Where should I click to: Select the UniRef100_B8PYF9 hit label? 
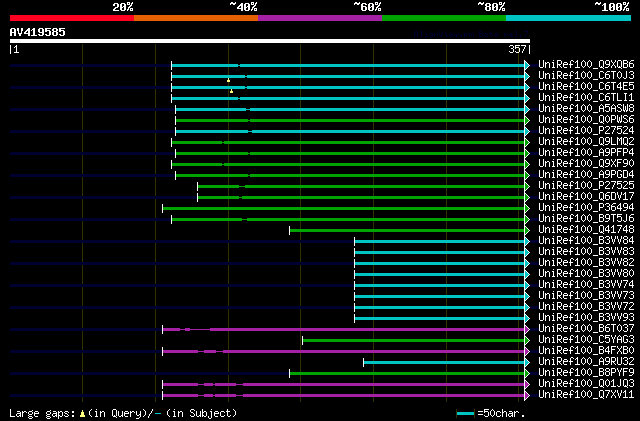[x=586, y=373]
